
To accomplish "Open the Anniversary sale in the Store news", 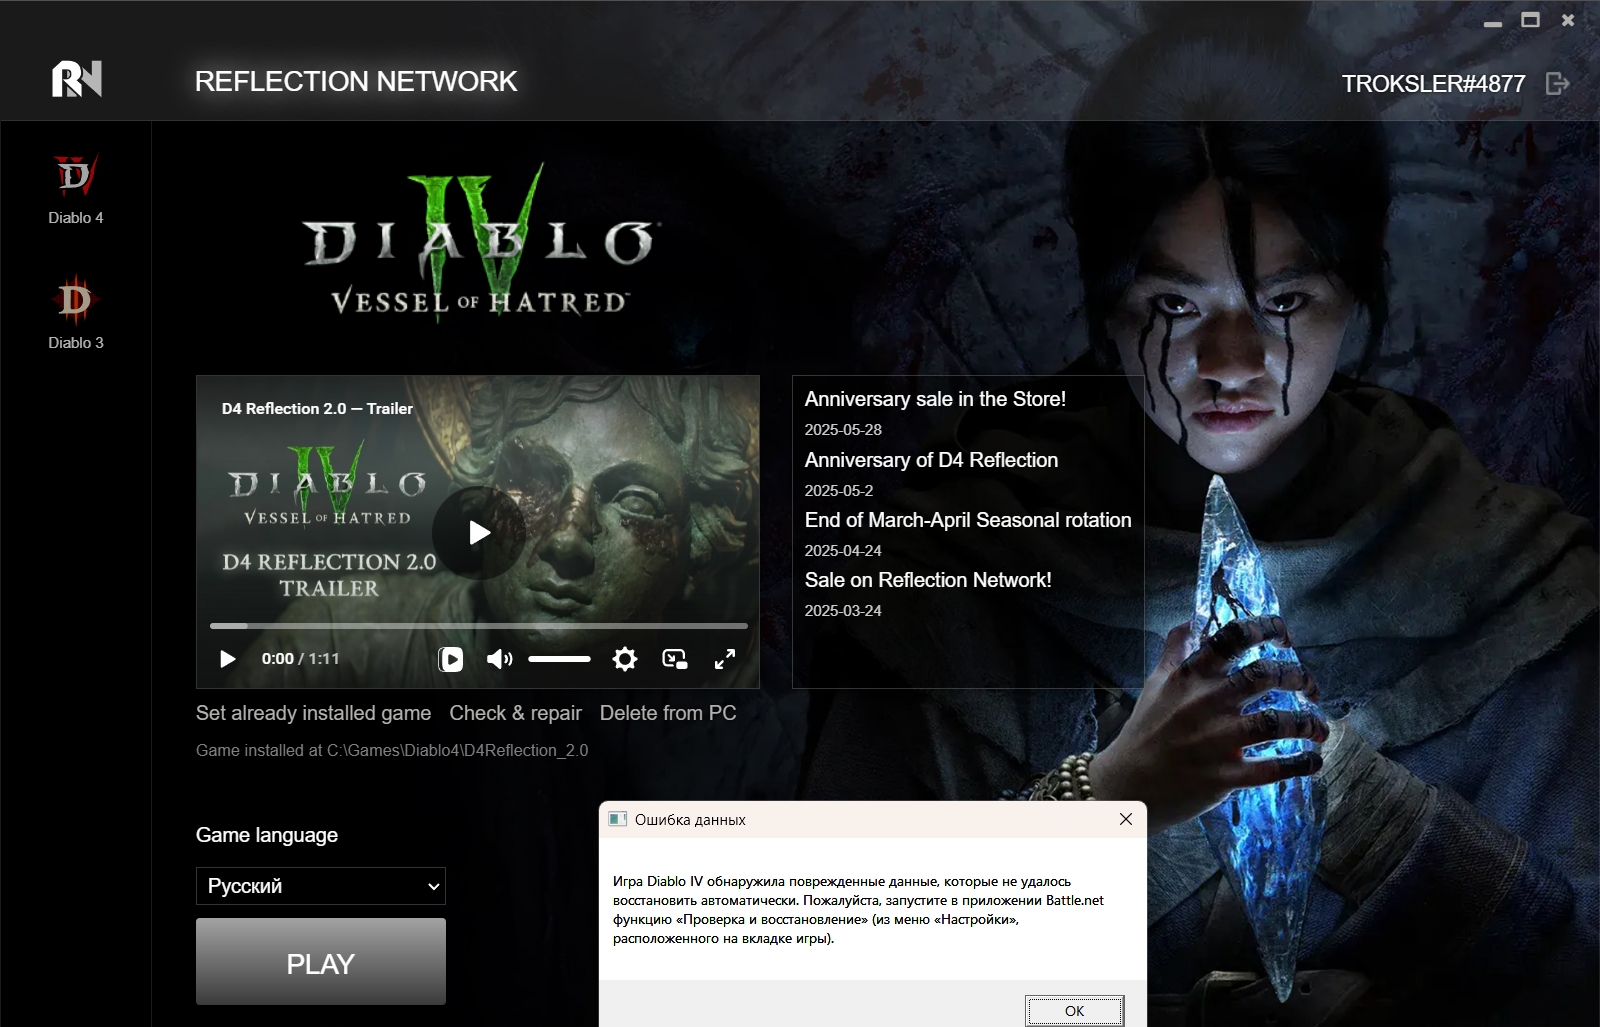I will [x=935, y=399].
